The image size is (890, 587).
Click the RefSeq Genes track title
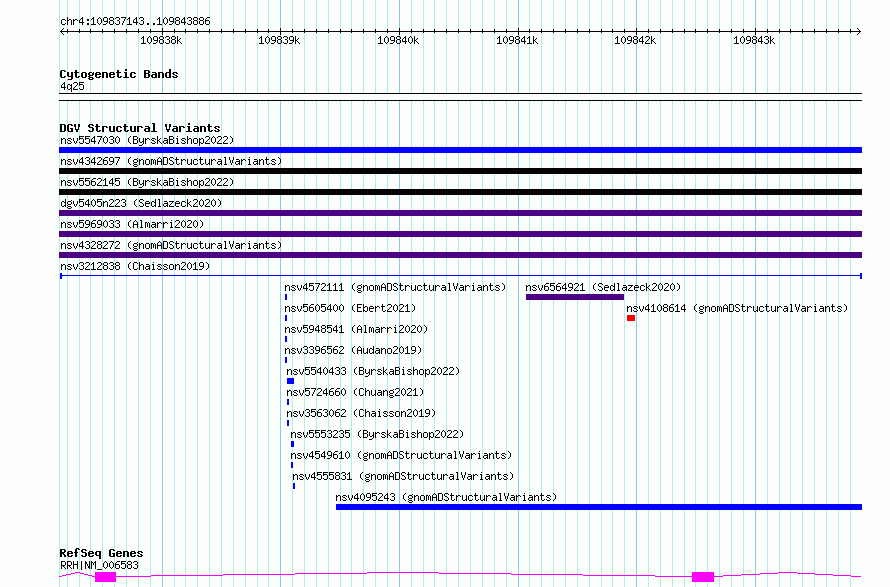[101, 553]
